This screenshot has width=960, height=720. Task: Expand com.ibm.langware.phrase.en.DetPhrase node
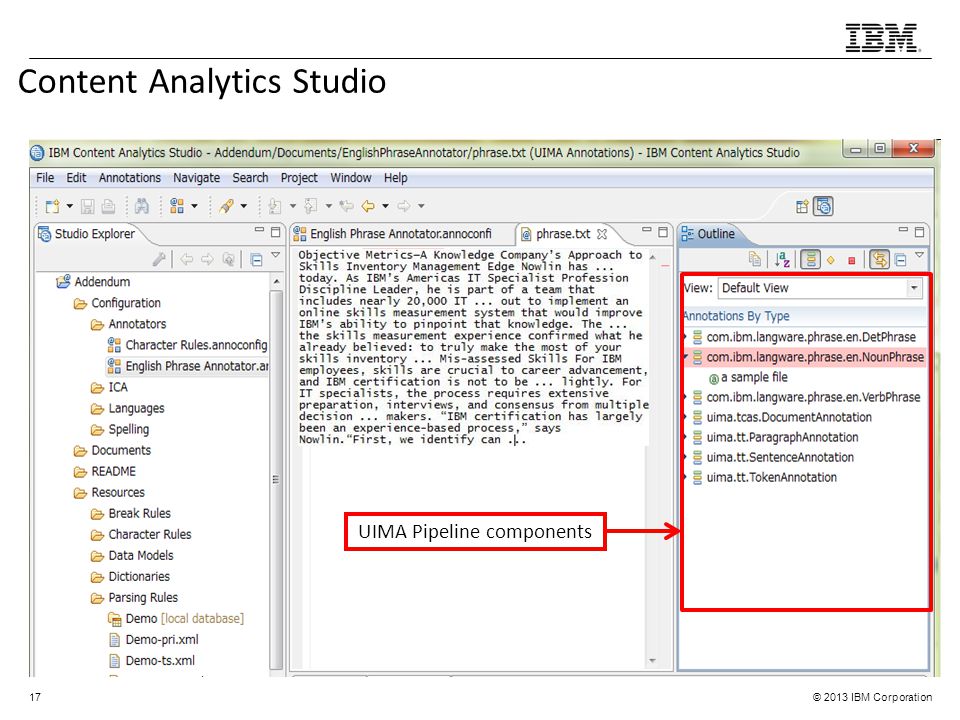click(x=686, y=337)
